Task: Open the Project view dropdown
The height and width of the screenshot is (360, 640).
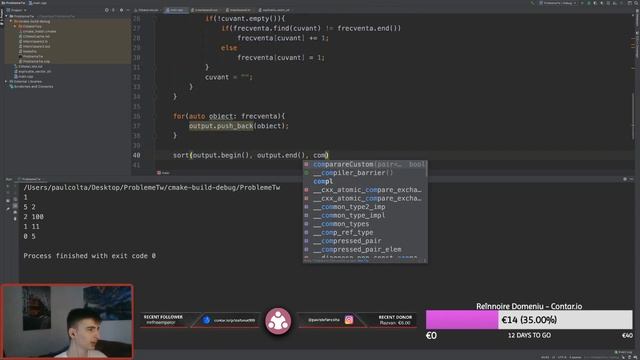Action: pyautogui.click(x=17, y=10)
